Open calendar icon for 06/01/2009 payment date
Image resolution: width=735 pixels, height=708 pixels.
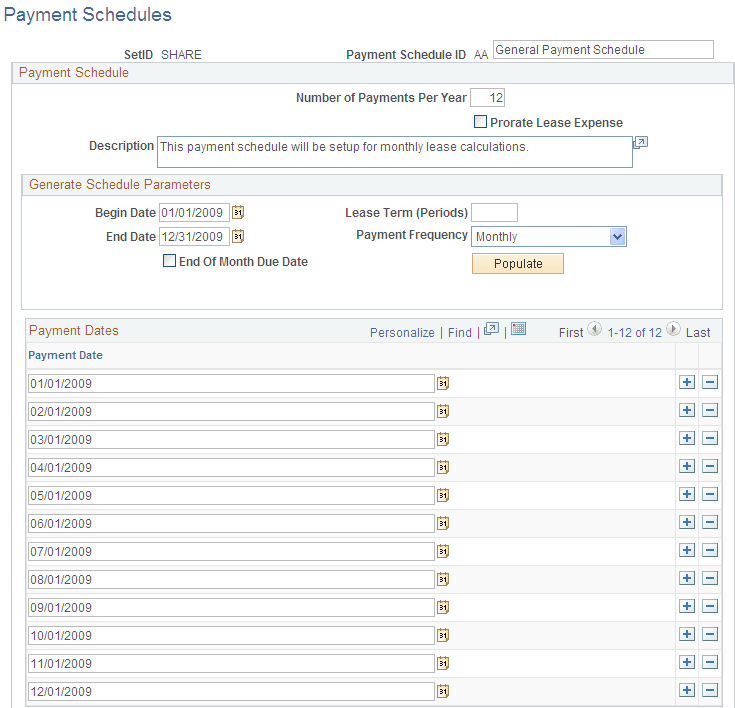pyautogui.click(x=443, y=523)
